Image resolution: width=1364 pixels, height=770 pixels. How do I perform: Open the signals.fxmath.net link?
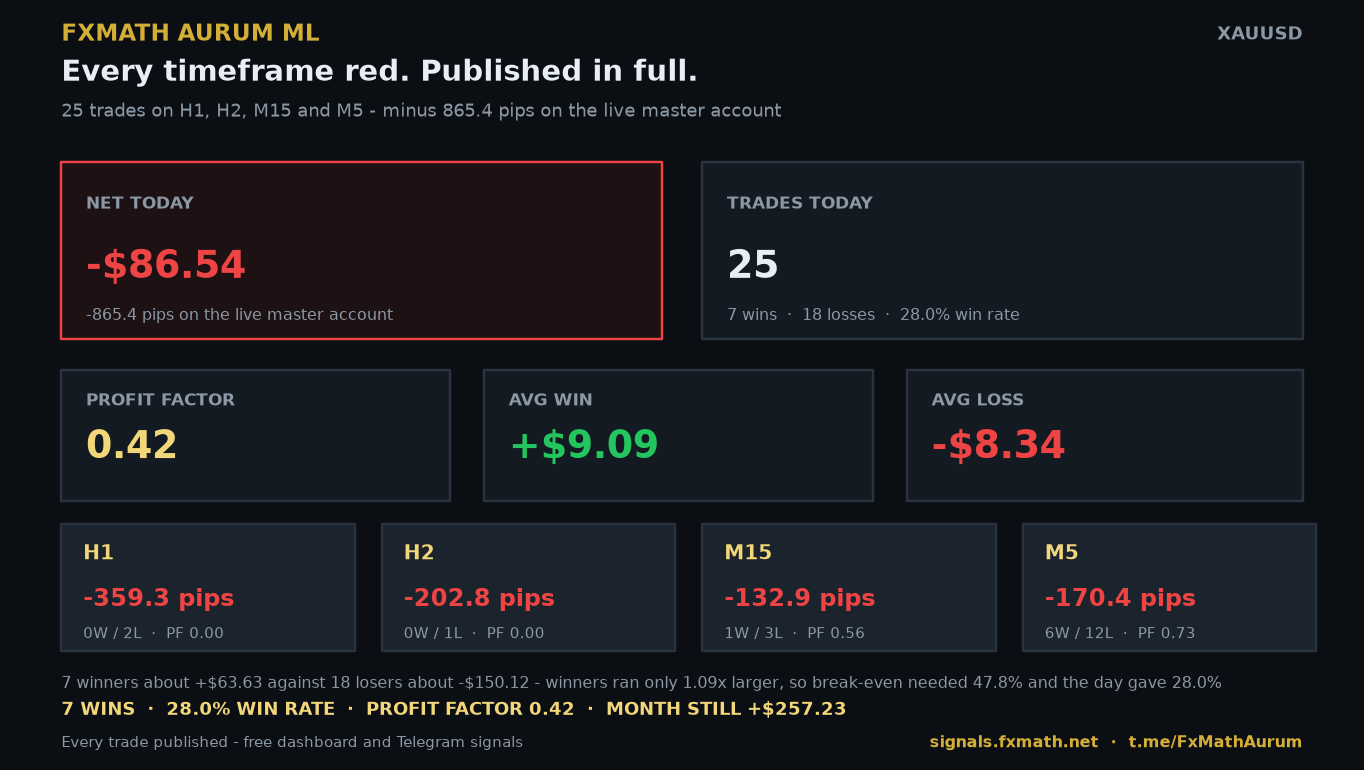tap(1013, 742)
